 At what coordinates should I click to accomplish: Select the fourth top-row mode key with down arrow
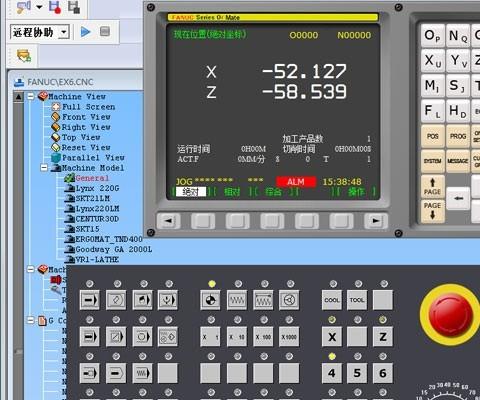tap(168, 300)
